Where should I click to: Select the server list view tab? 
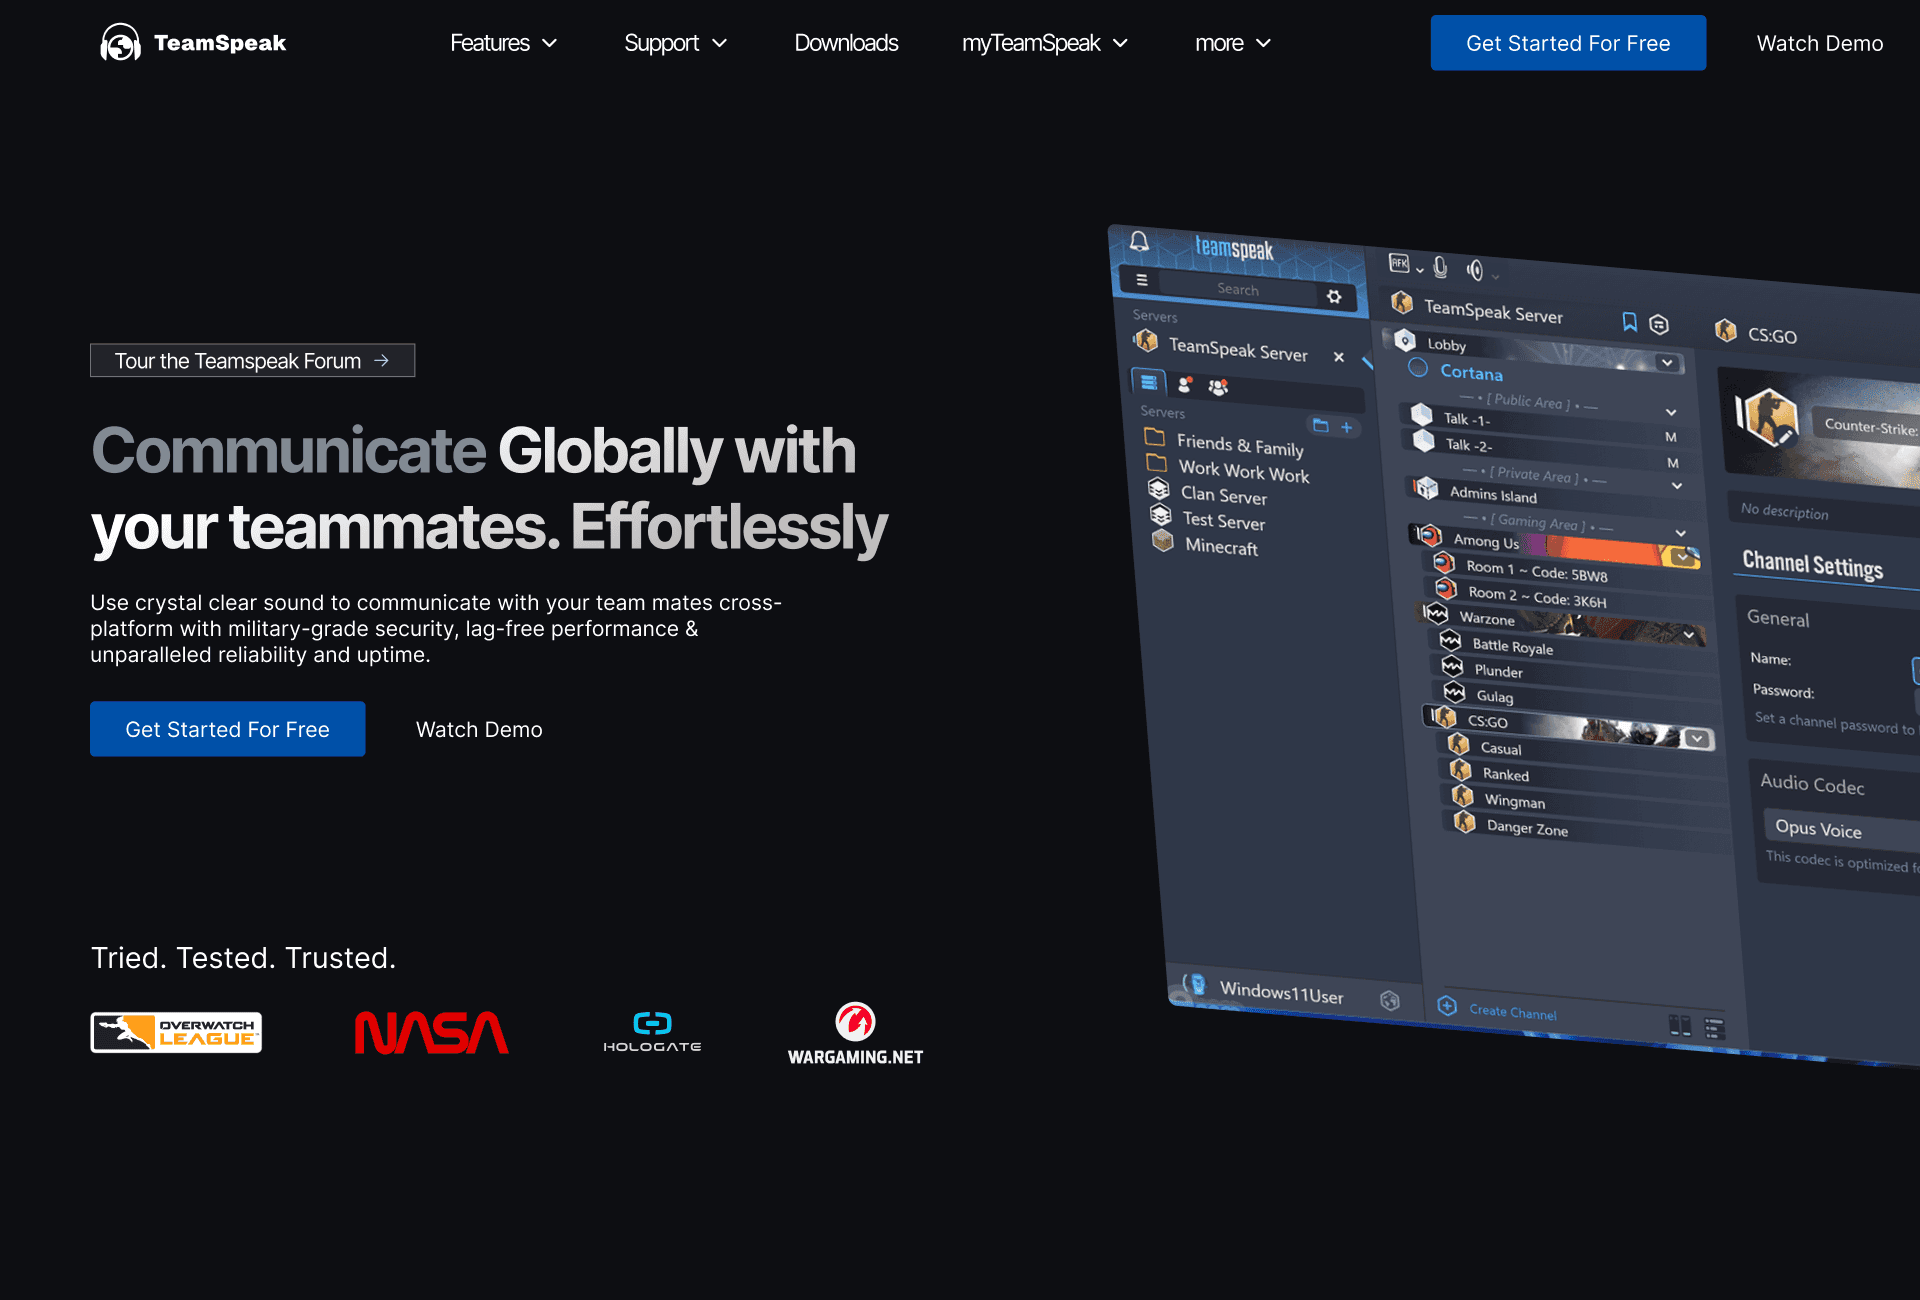pyautogui.click(x=1149, y=381)
